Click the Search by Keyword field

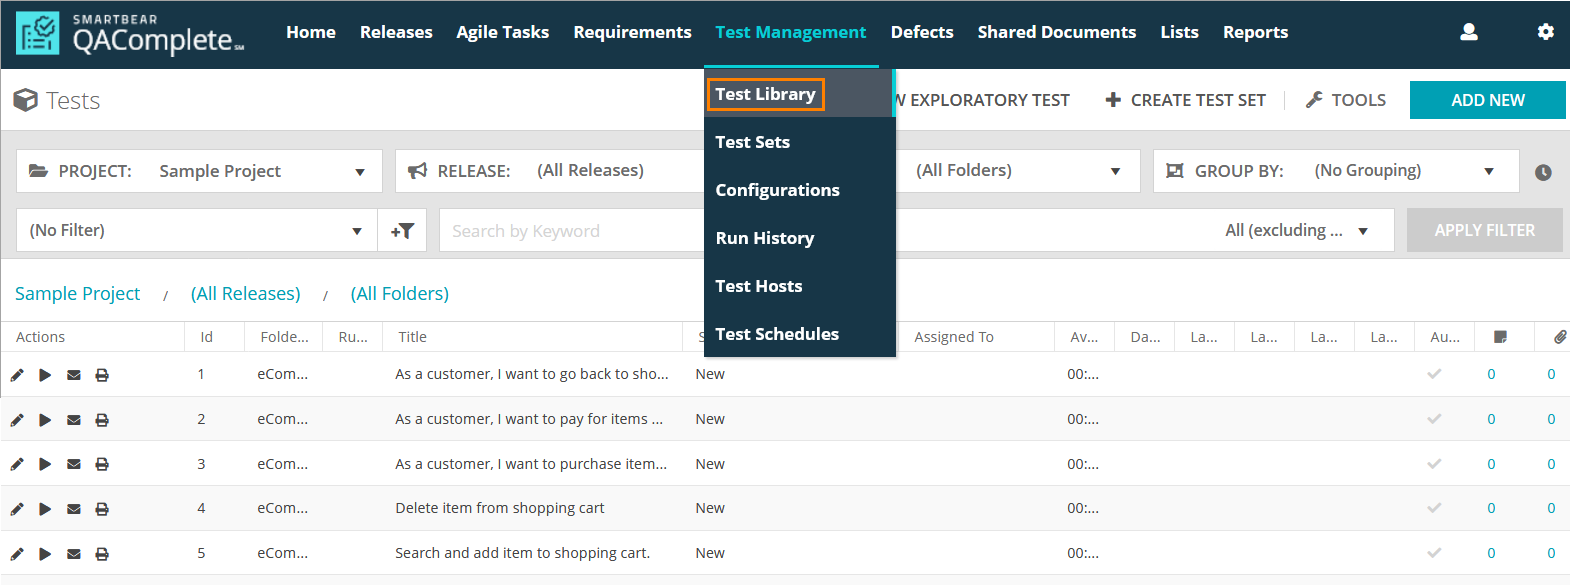570,231
